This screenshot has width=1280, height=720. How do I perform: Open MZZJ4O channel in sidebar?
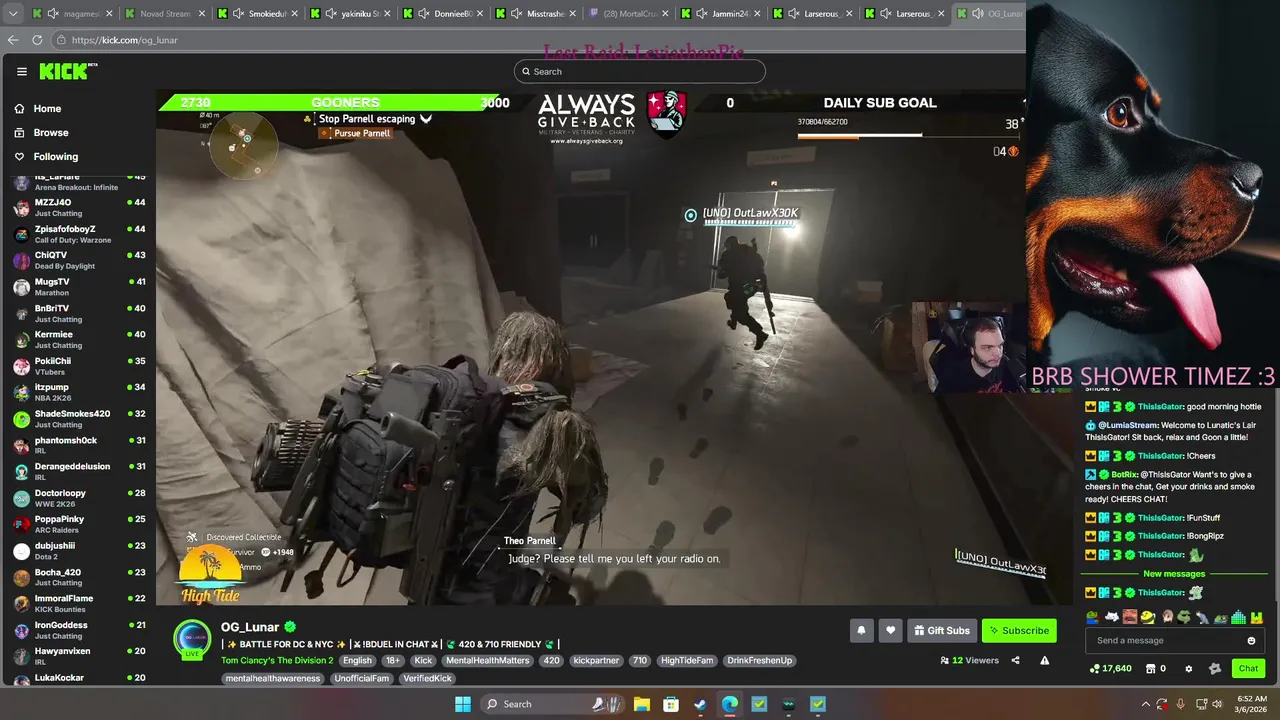tap(77, 207)
